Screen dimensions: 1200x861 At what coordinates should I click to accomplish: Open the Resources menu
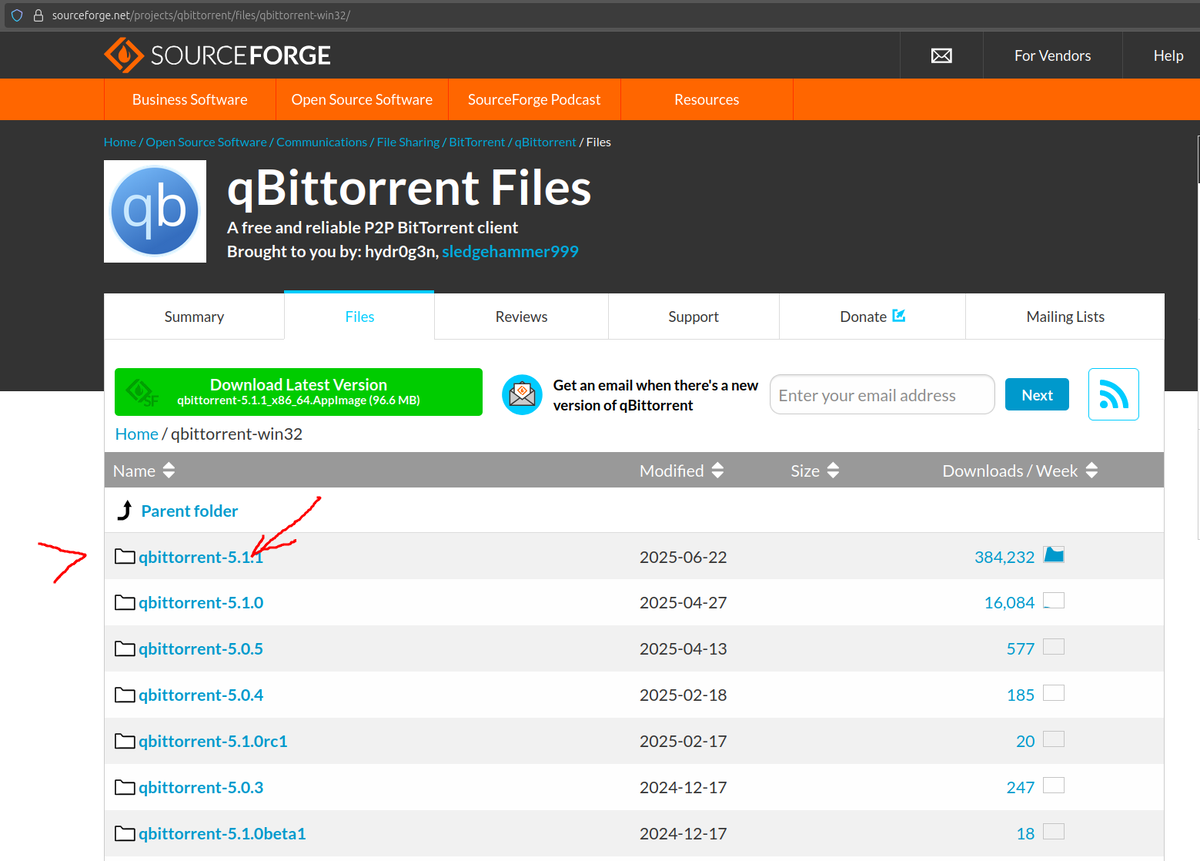click(706, 99)
